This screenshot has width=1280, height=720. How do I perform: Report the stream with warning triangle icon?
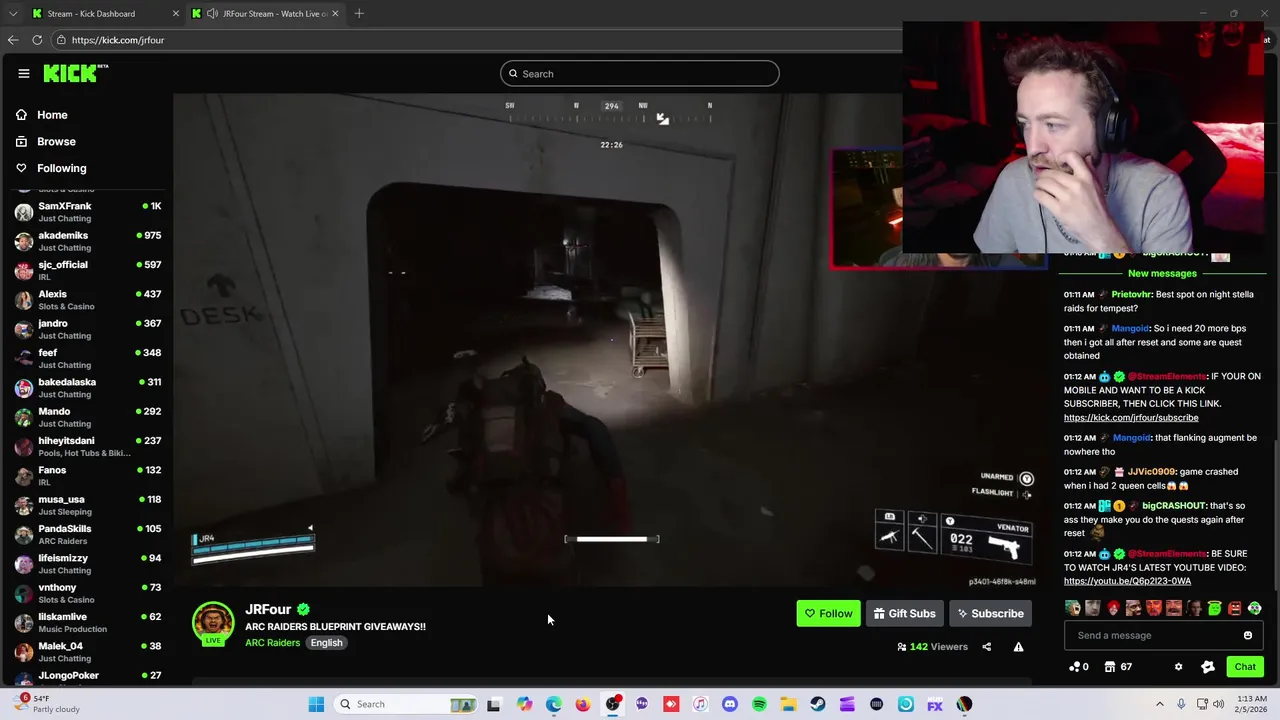[1018, 647]
